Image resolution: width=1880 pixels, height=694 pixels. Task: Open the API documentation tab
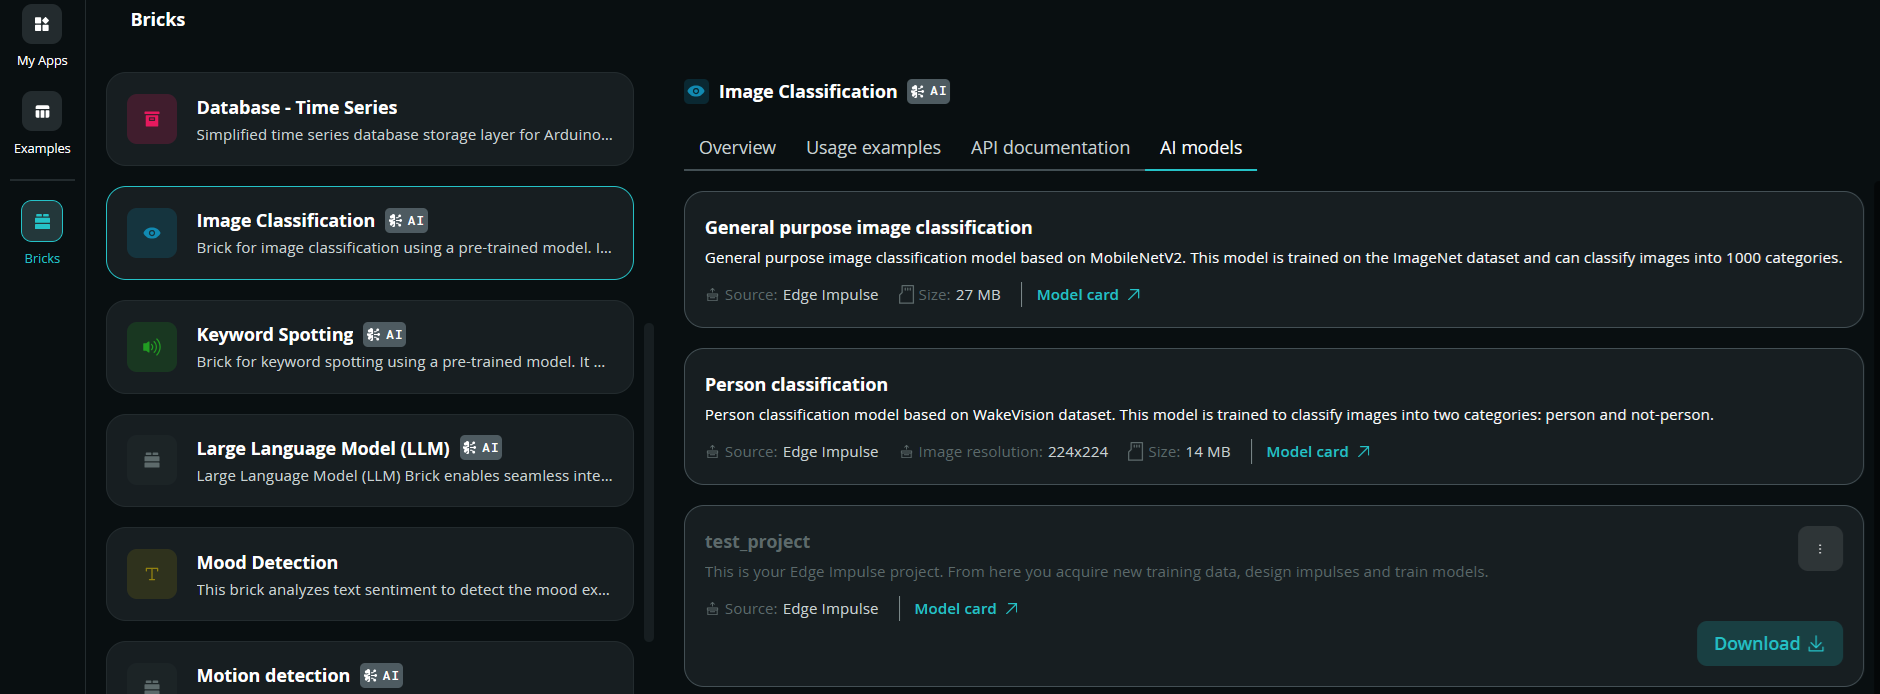point(1050,148)
